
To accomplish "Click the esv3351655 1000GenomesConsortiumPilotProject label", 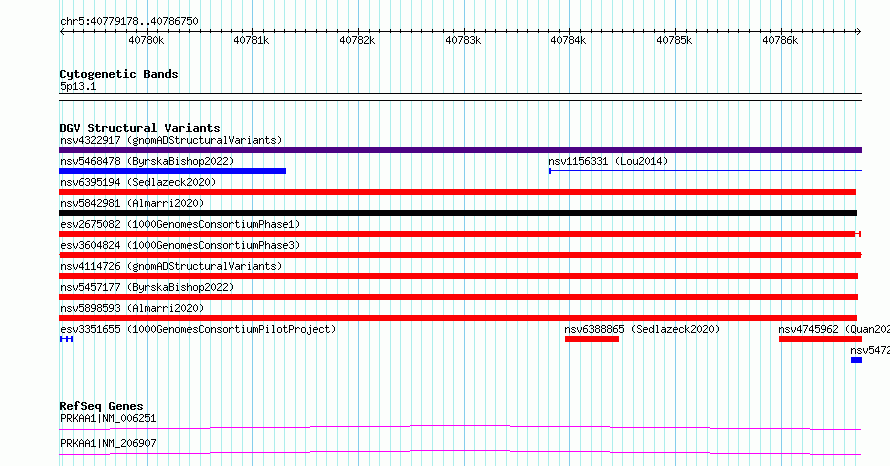I will click(198, 329).
